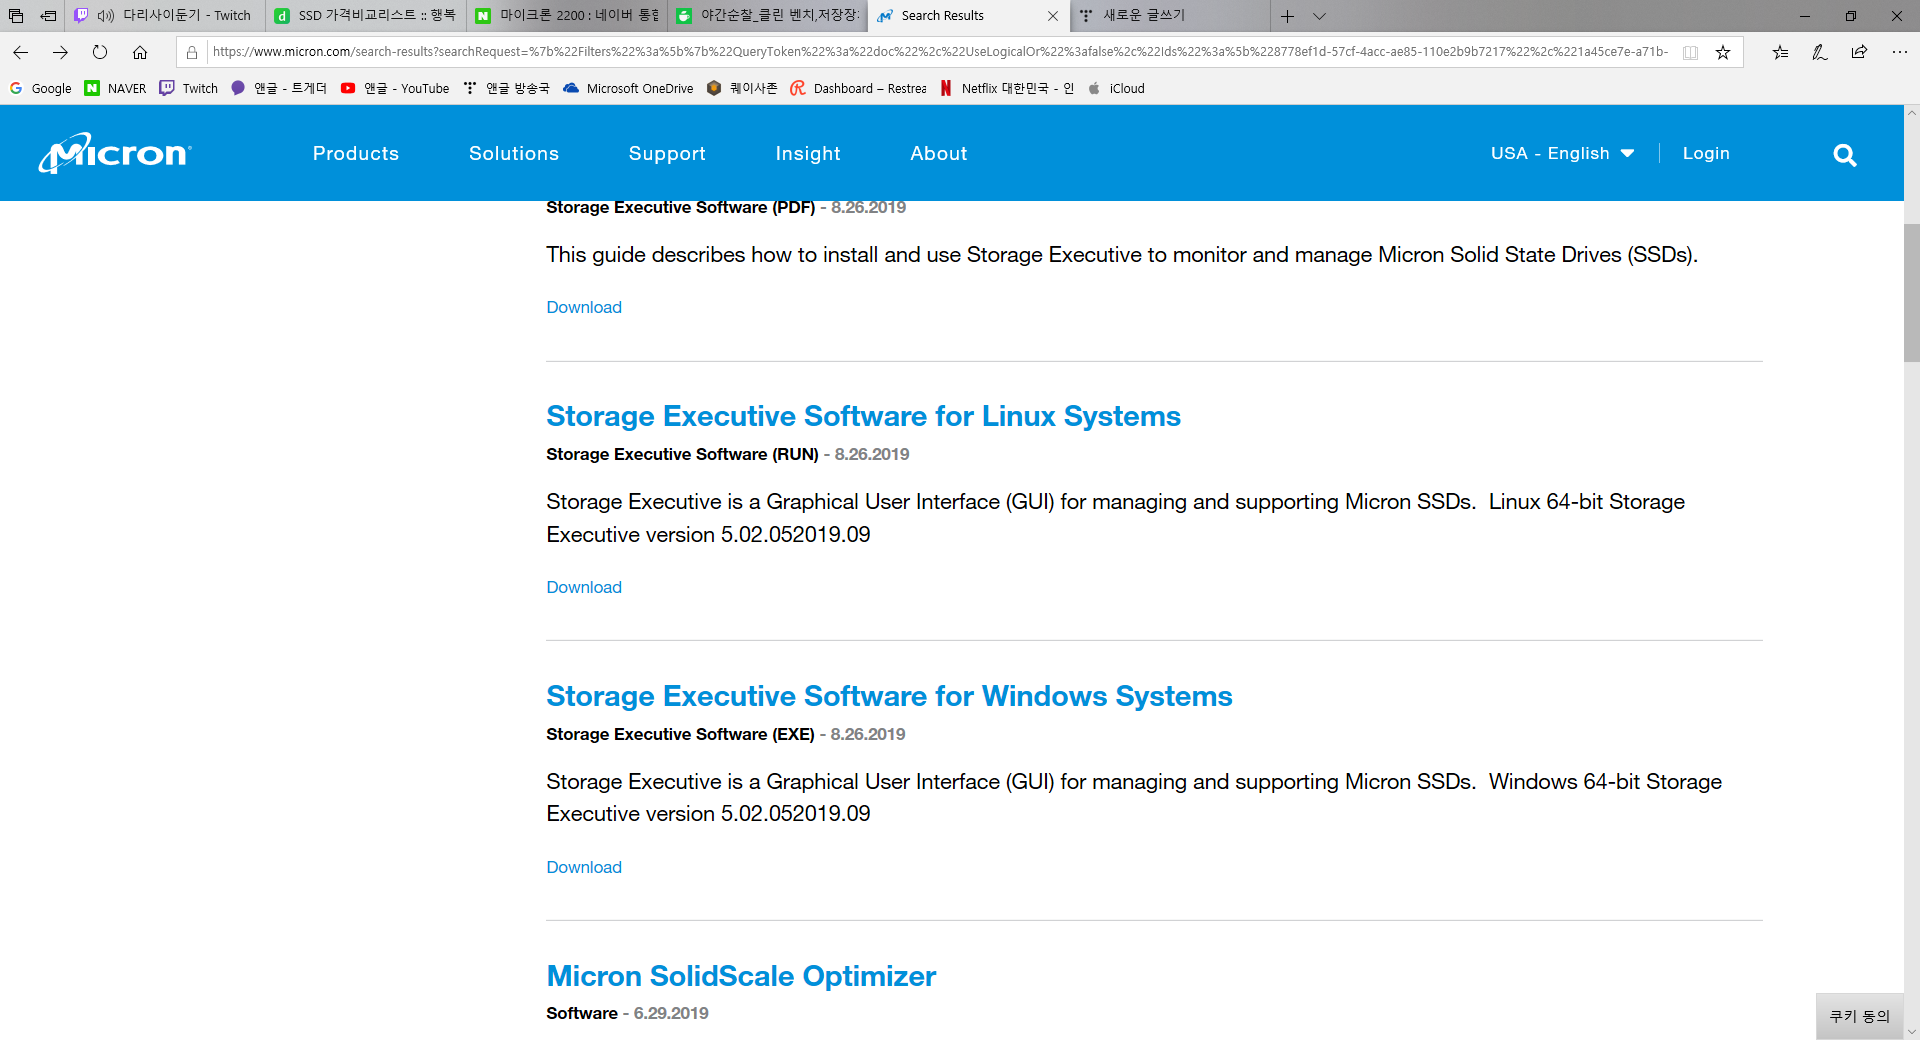Click the 쿠키 동의 cookie consent button
Viewport: 1920px width, 1040px height.
(1860, 1016)
